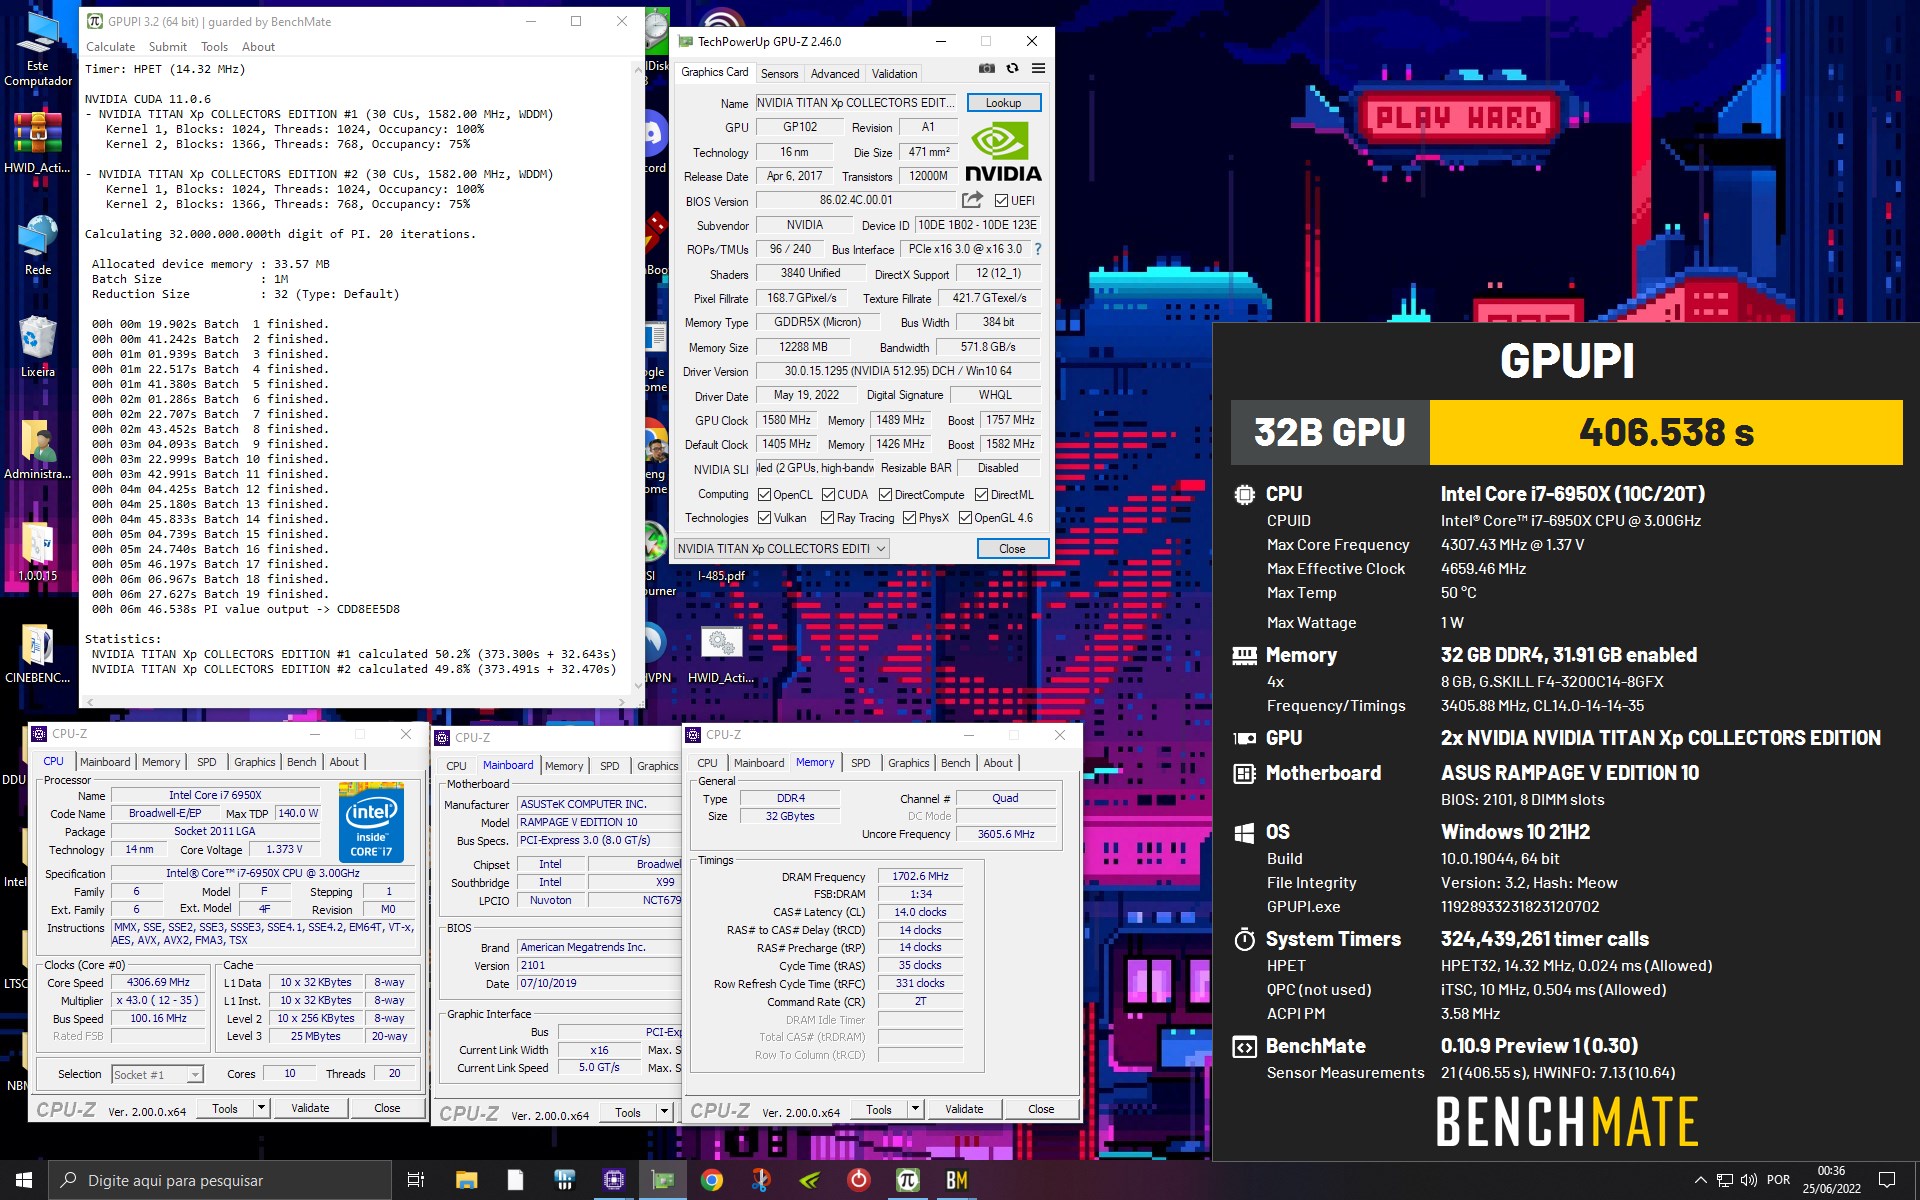Viewport: 1920px width, 1200px height.
Task: Open the GPU selector dropdown in GPU-Z
Action: pyautogui.click(x=781, y=548)
